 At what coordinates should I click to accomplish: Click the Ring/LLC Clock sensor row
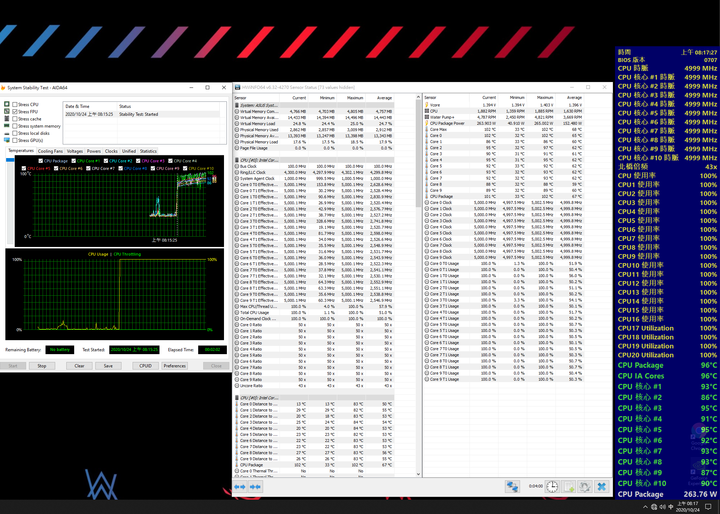click(x=314, y=172)
